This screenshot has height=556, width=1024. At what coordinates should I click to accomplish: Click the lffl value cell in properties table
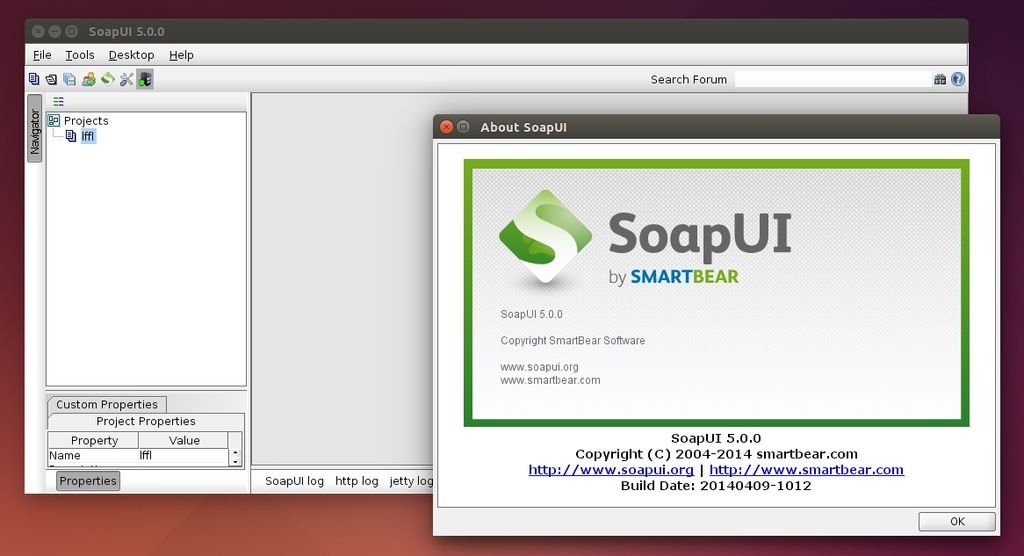(184, 455)
